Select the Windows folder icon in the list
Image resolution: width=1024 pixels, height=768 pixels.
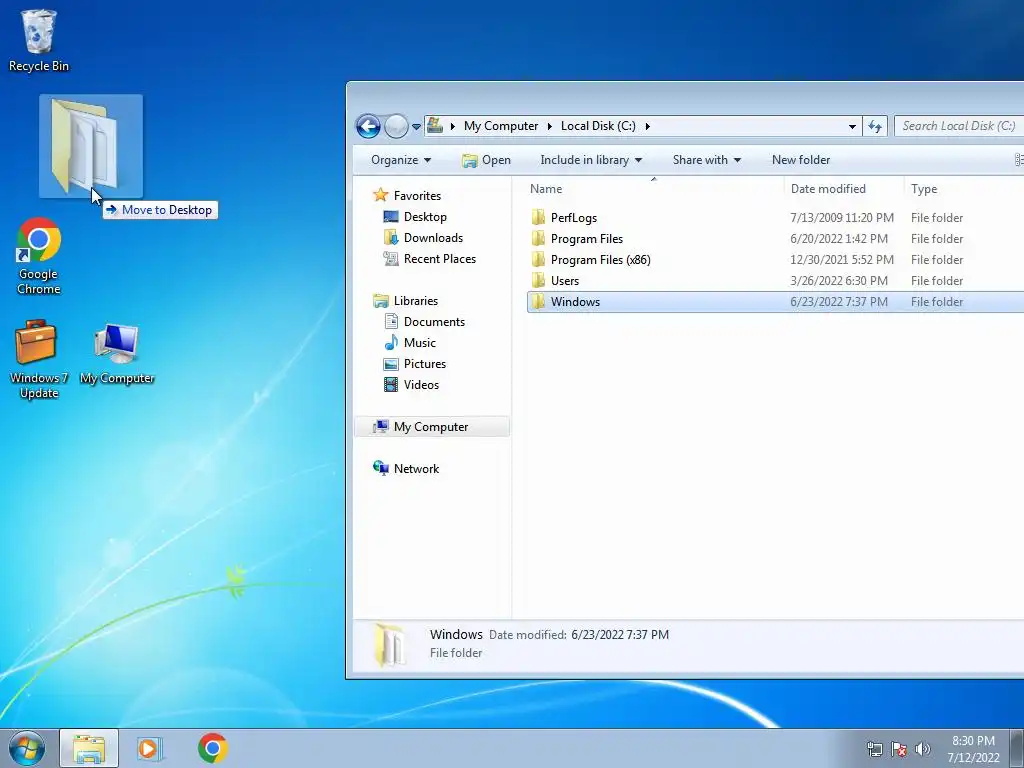tap(538, 301)
